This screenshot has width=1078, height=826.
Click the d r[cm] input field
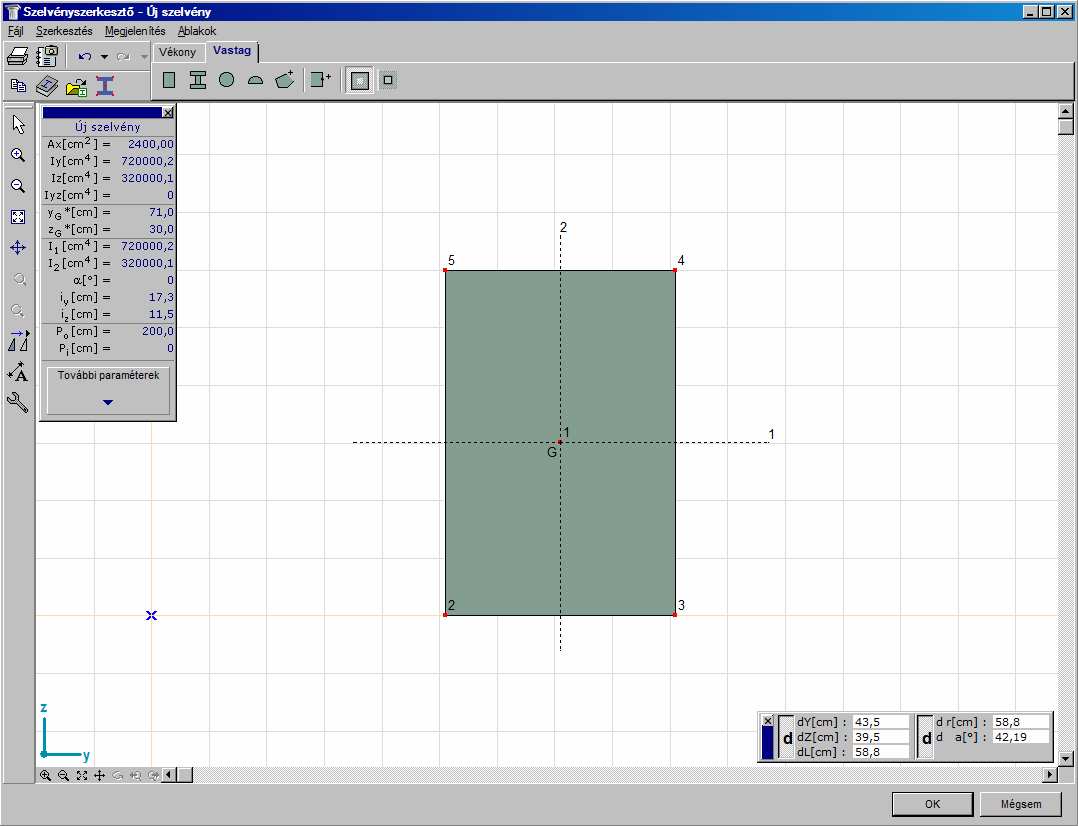(1021, 722)
